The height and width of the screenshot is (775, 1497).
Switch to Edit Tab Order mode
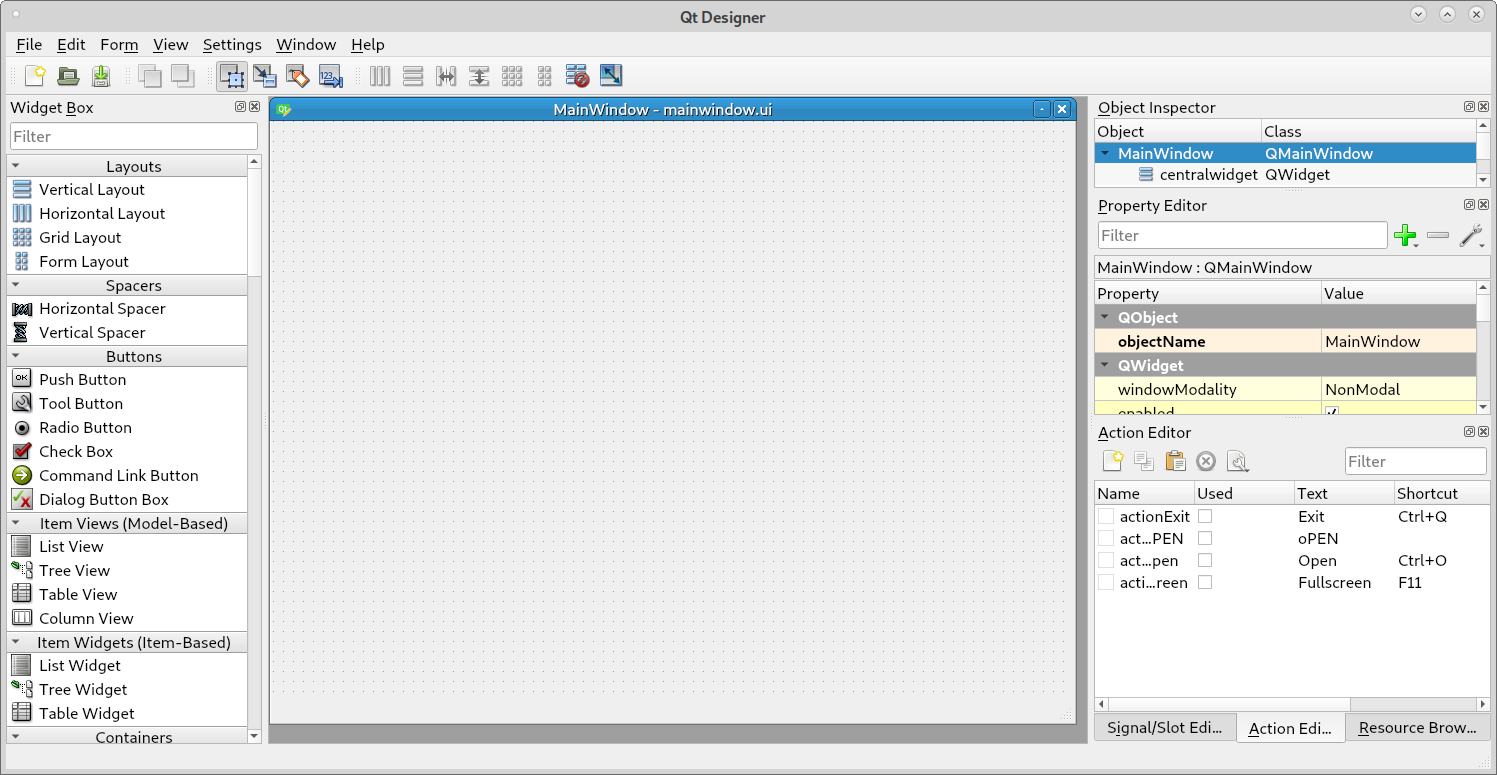331,76
